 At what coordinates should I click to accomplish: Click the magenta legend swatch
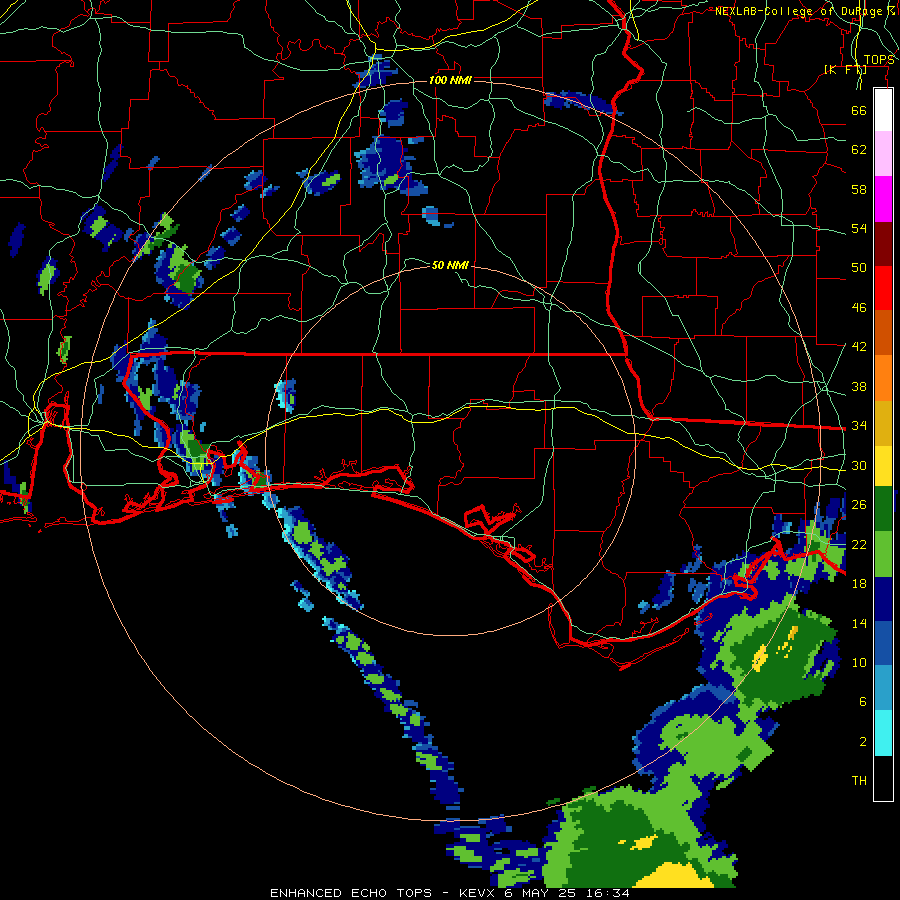pyautogui.click(x=883, y=199)
